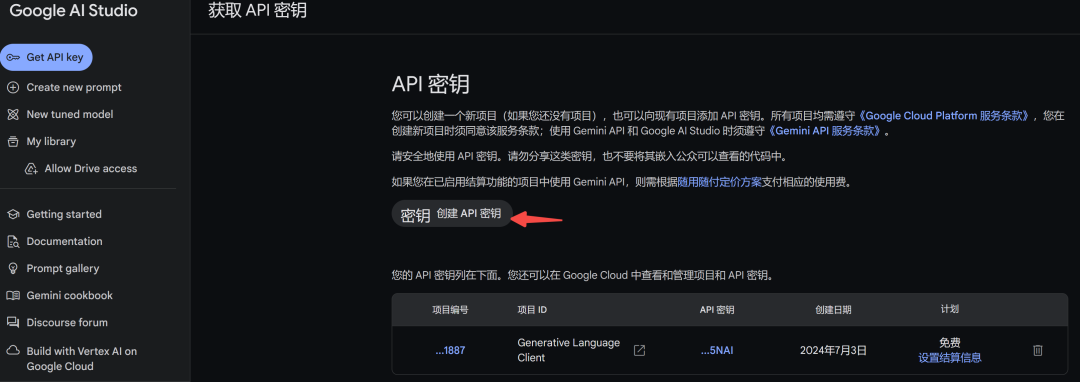Click the key icon in Get API key
The height and width of the screenshot is (382, 1080).
pyautogui.click(x=13, y=57)
